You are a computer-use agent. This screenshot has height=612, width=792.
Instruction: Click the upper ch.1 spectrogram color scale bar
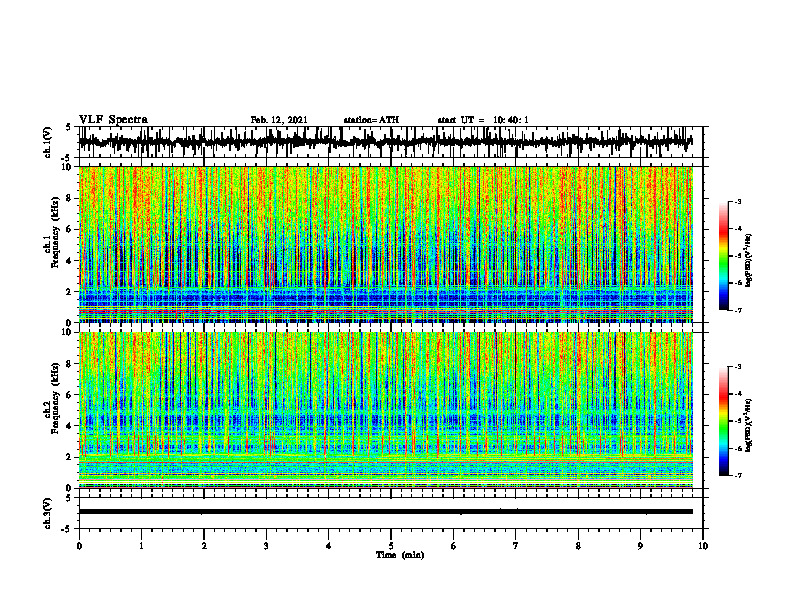(724, 256)
